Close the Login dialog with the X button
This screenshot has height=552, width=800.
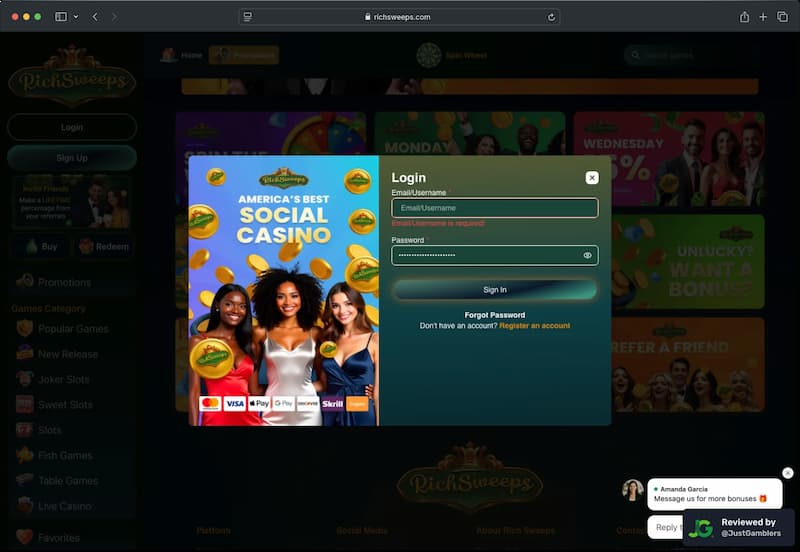pyautogui.click(x=591, y=178)
